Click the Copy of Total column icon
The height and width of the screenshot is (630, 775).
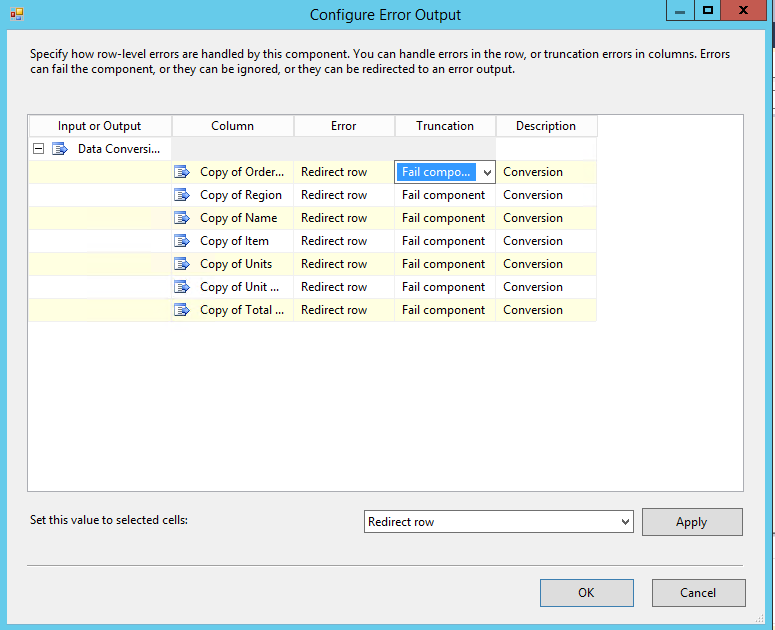pyautogui.click(x=182, y=310)
